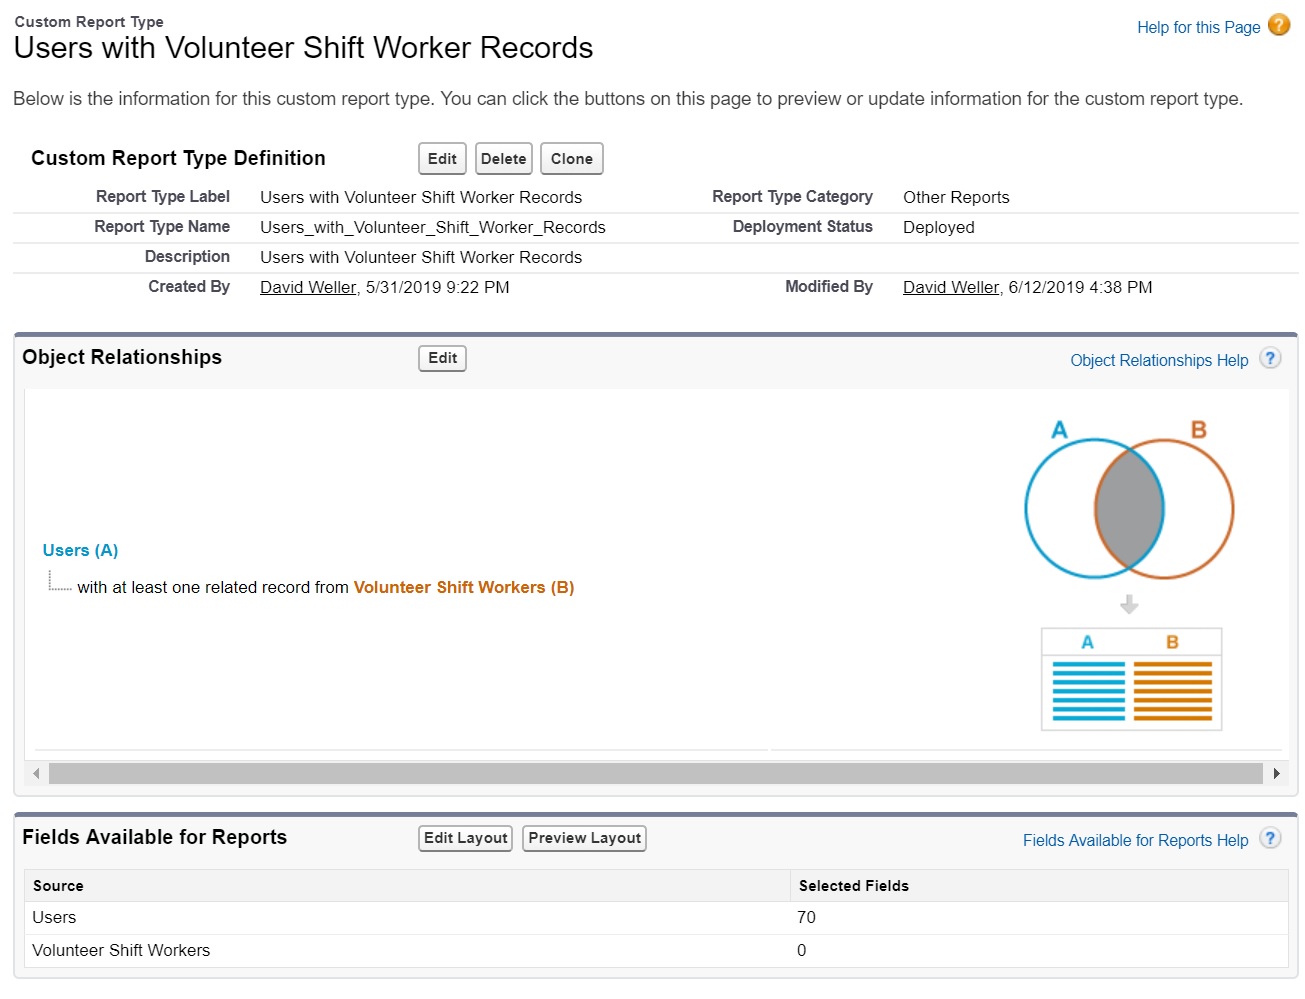Click the horizontal scrollbar track

coord(655,773)
